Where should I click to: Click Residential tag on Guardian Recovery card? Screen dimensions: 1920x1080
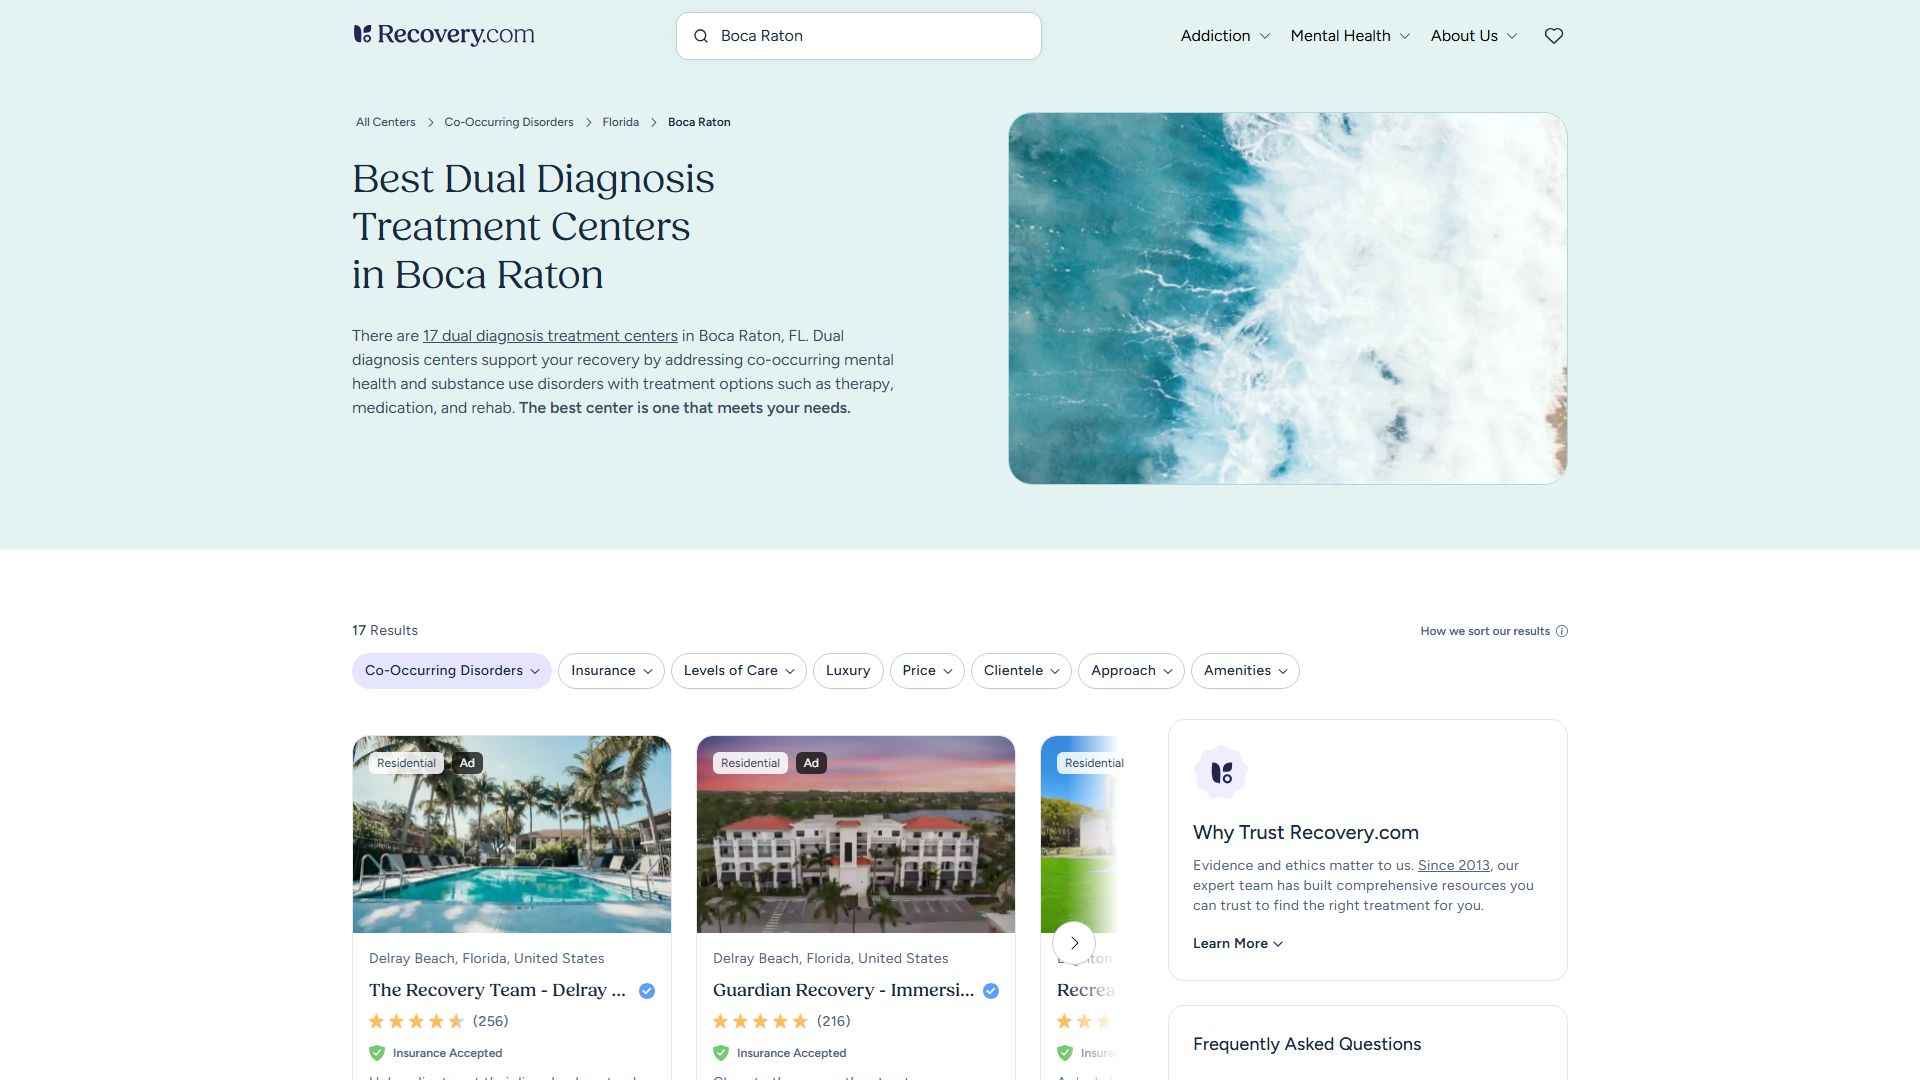[x=750, y=763]
